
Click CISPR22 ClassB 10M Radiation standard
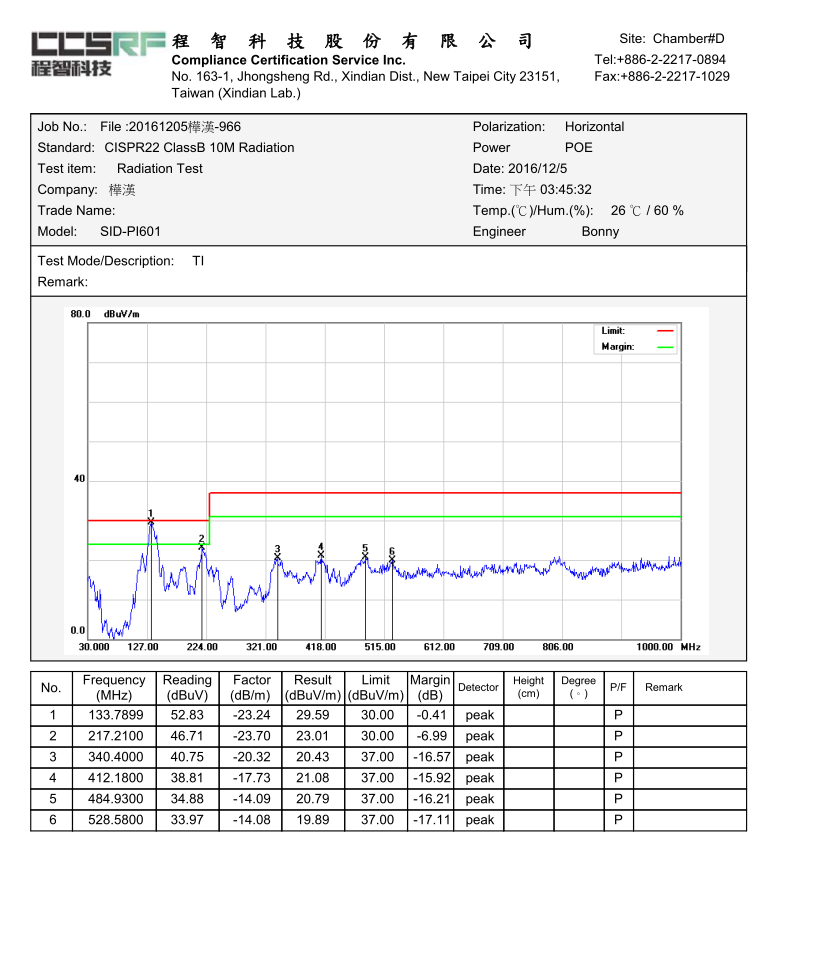tap(199, 148)
